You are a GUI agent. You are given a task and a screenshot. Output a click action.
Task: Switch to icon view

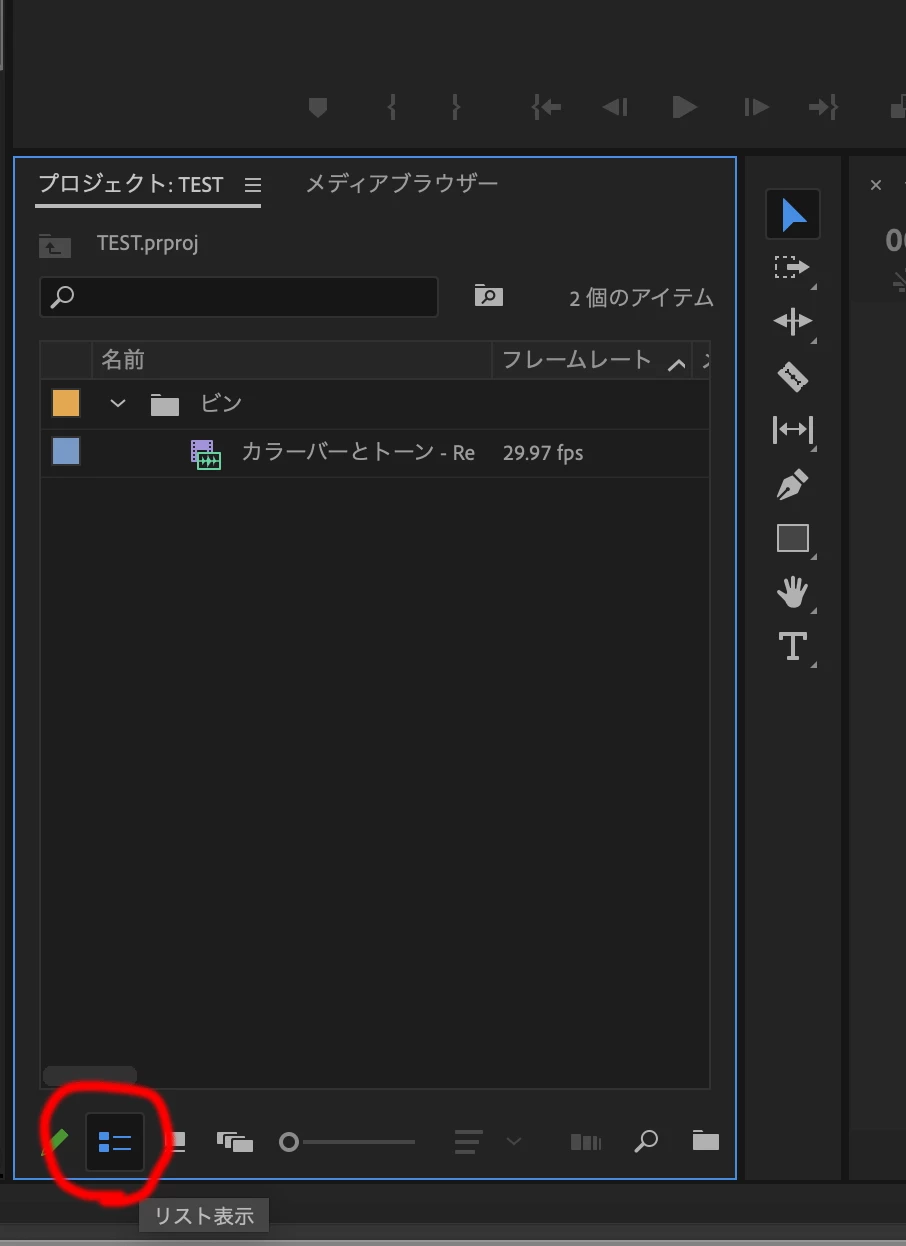point(175,1141)
